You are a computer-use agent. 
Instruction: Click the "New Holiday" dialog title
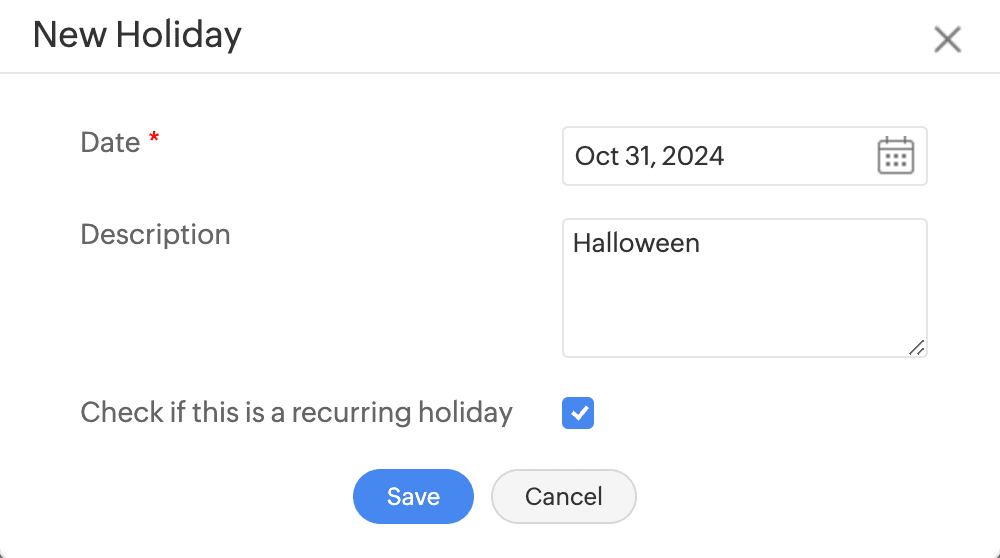point(137,36)
